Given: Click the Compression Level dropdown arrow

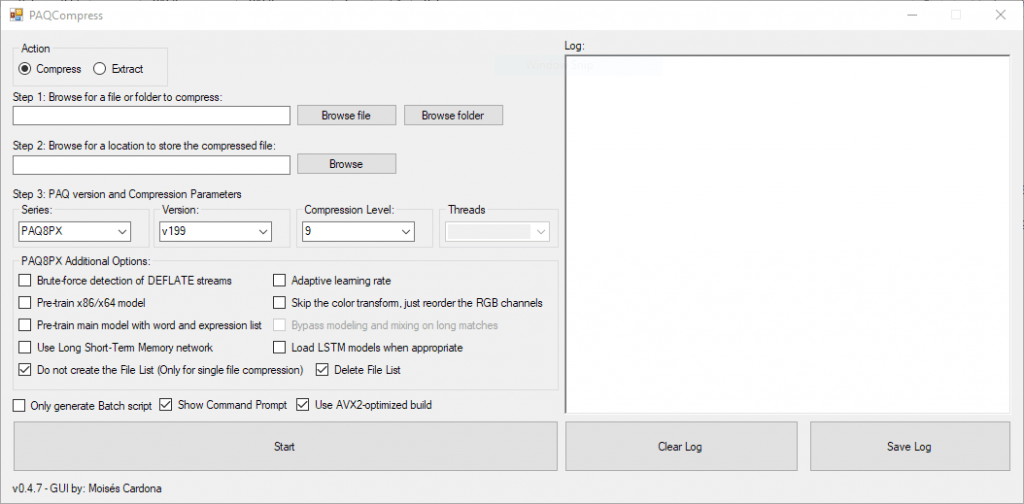Looking at the screenshot, I should (406, 231).
